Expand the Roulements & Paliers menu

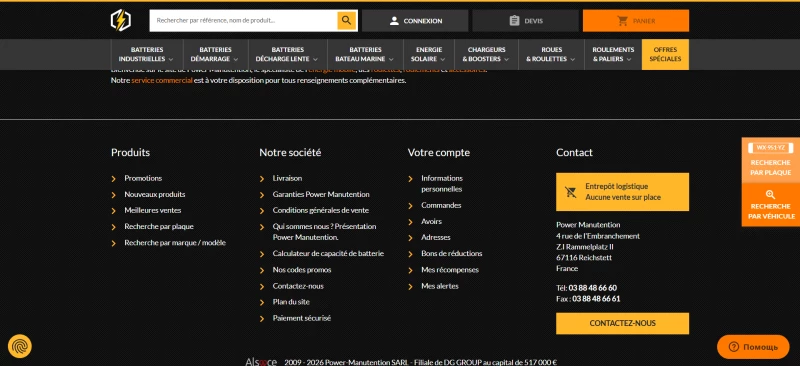point(613,54)
